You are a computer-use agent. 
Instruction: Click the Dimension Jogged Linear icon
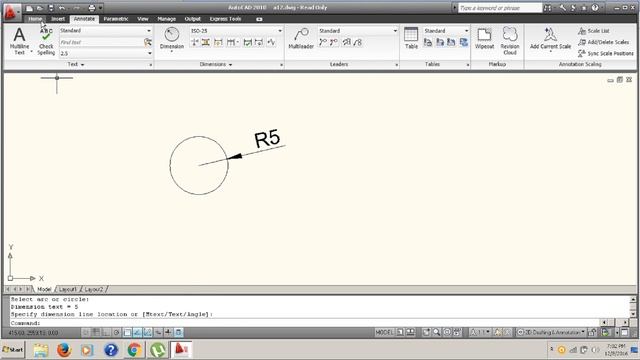(271, 42)
